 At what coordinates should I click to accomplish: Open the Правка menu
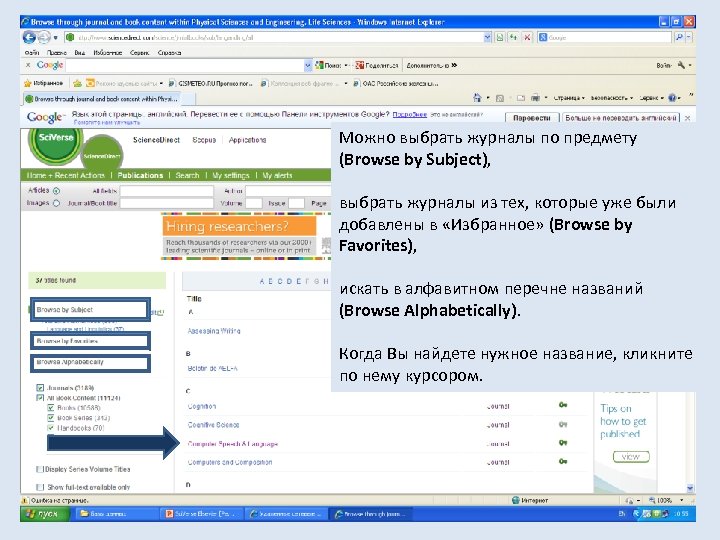pyautogui.click(x=56, y=53)
